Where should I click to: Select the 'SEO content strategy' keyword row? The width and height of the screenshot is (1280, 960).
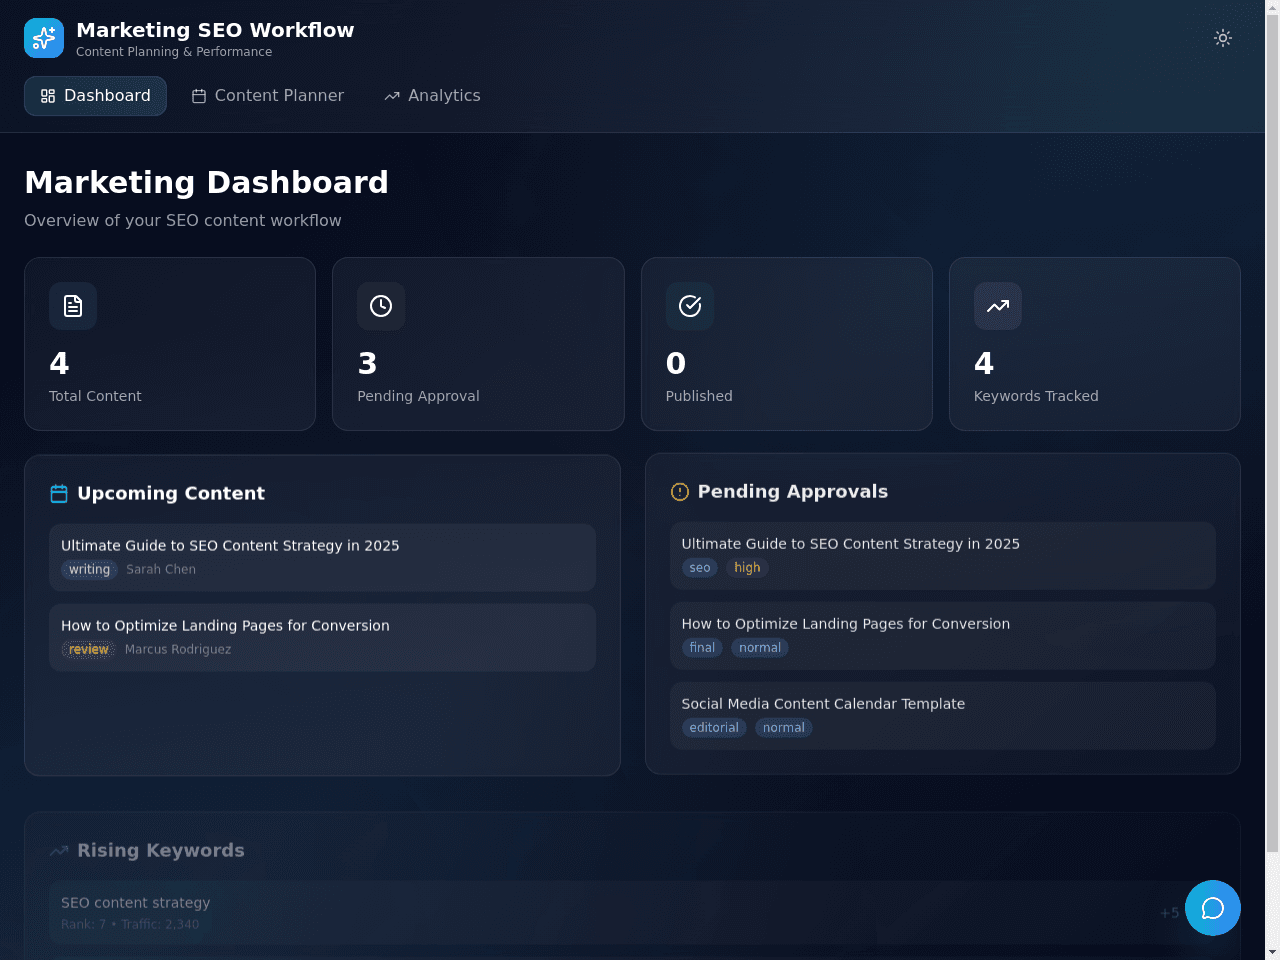pyautogui.click(x=632, y=913)
